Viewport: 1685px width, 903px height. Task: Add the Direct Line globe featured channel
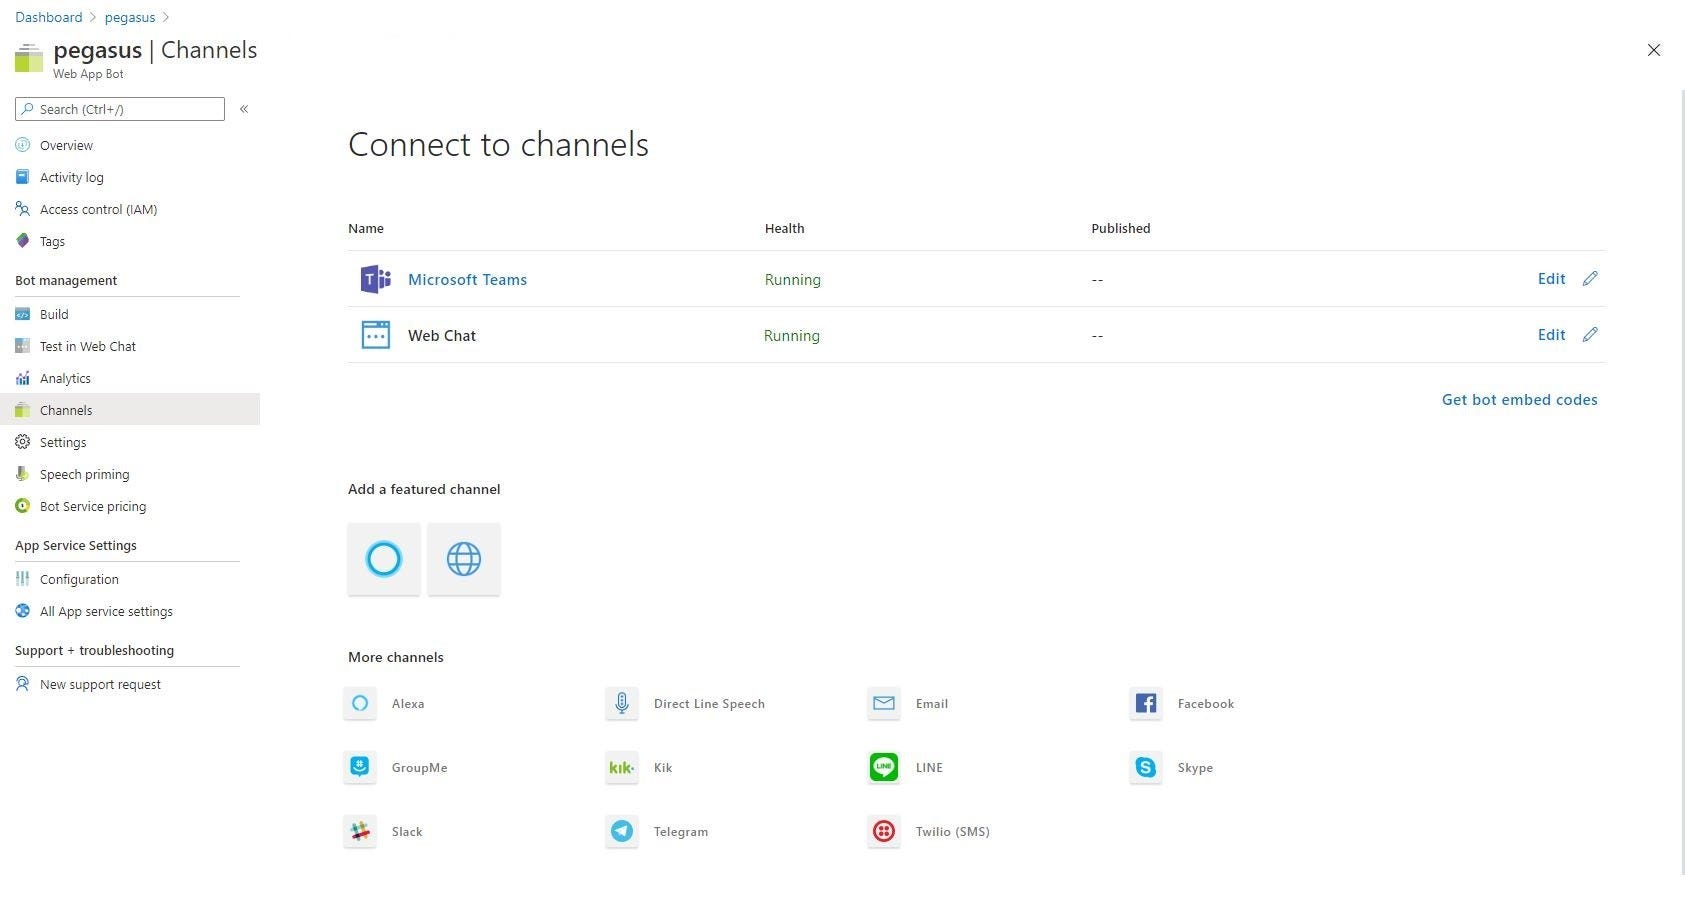(x=464, y=559)
